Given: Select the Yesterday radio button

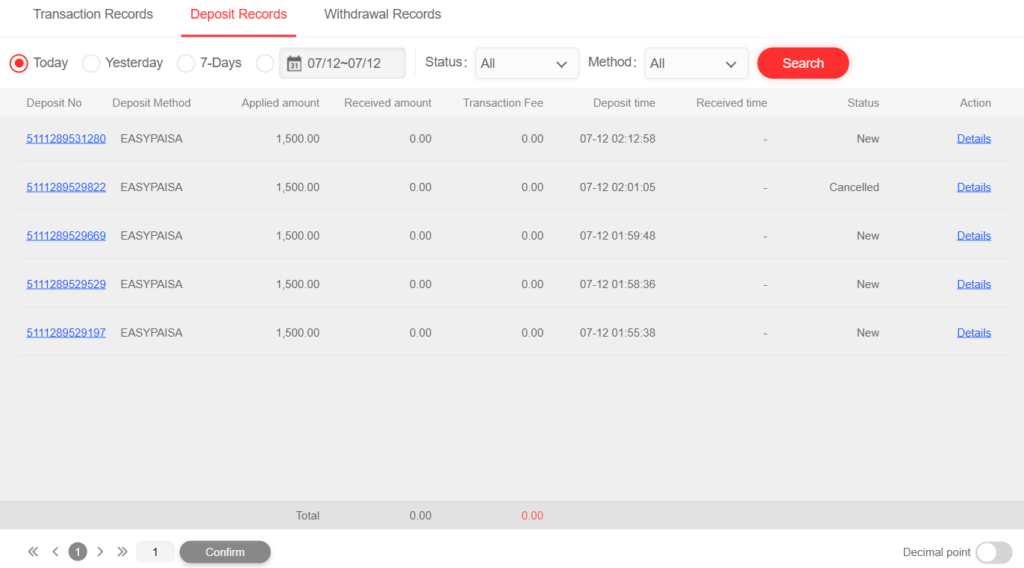Looking at the screenshot, I should (x=91, y=63).
